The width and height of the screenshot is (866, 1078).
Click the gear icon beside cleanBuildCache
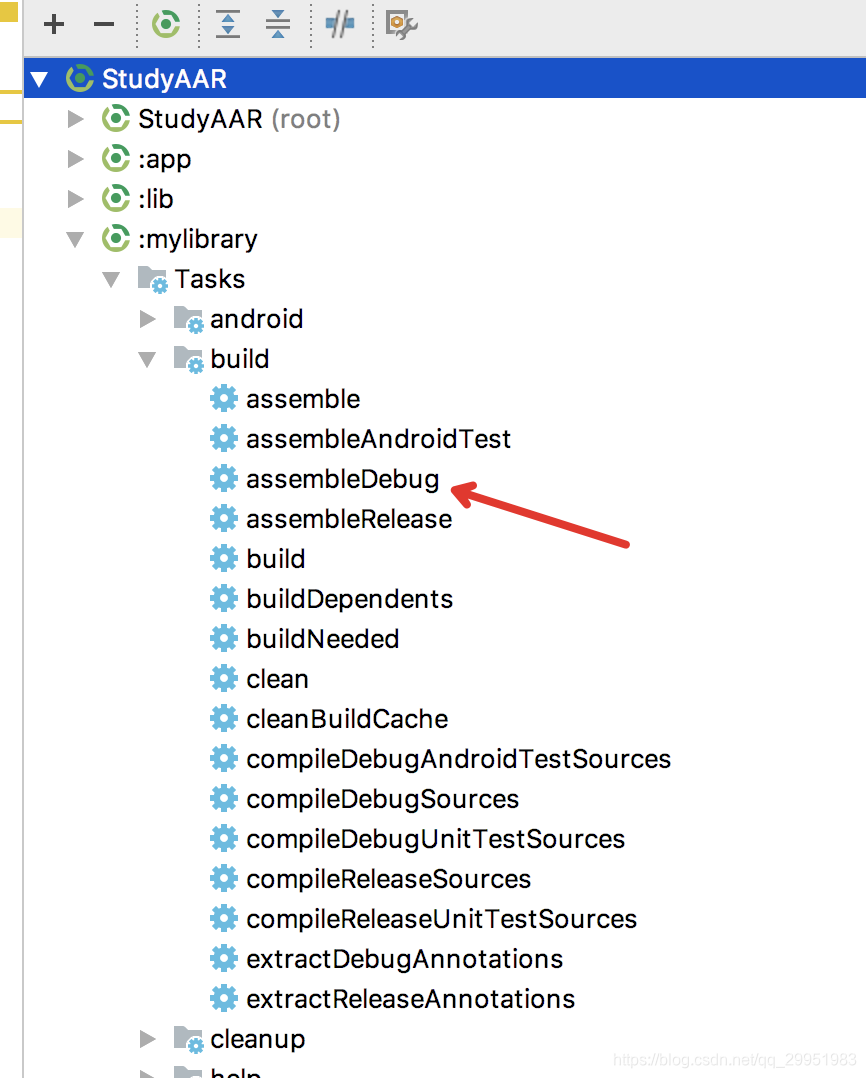[224, 718]
